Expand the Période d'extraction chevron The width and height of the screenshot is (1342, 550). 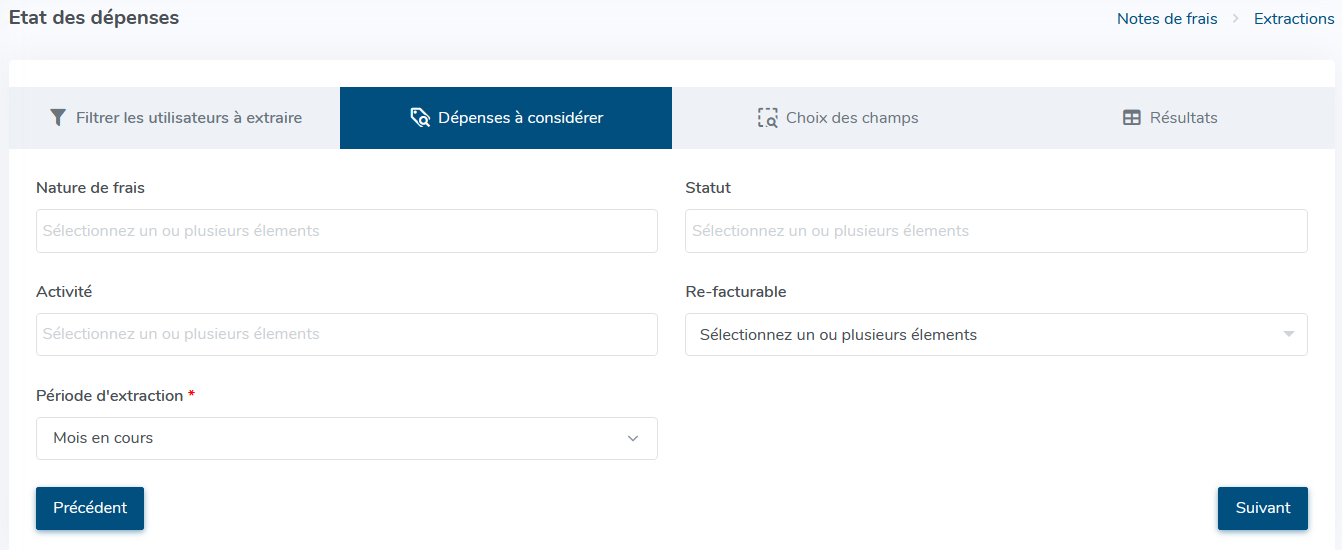(x=632, y=438)
